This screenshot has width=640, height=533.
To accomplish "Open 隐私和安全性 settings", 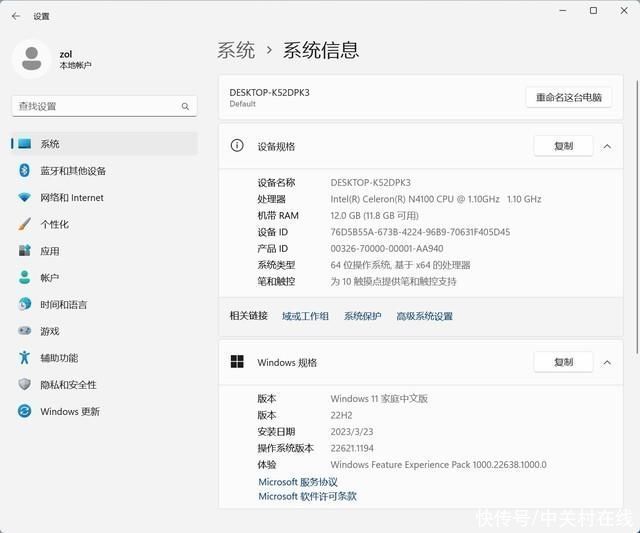I will [x=104, y=384].
